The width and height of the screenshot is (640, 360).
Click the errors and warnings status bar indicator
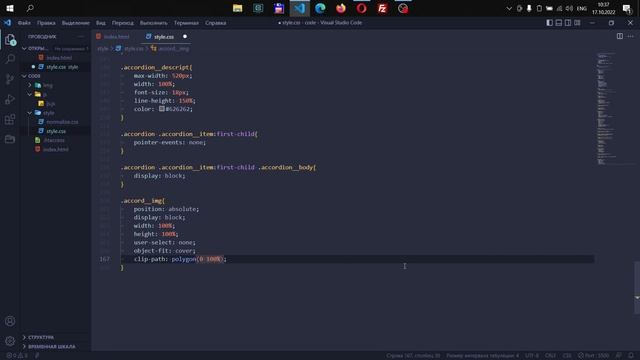17,356
